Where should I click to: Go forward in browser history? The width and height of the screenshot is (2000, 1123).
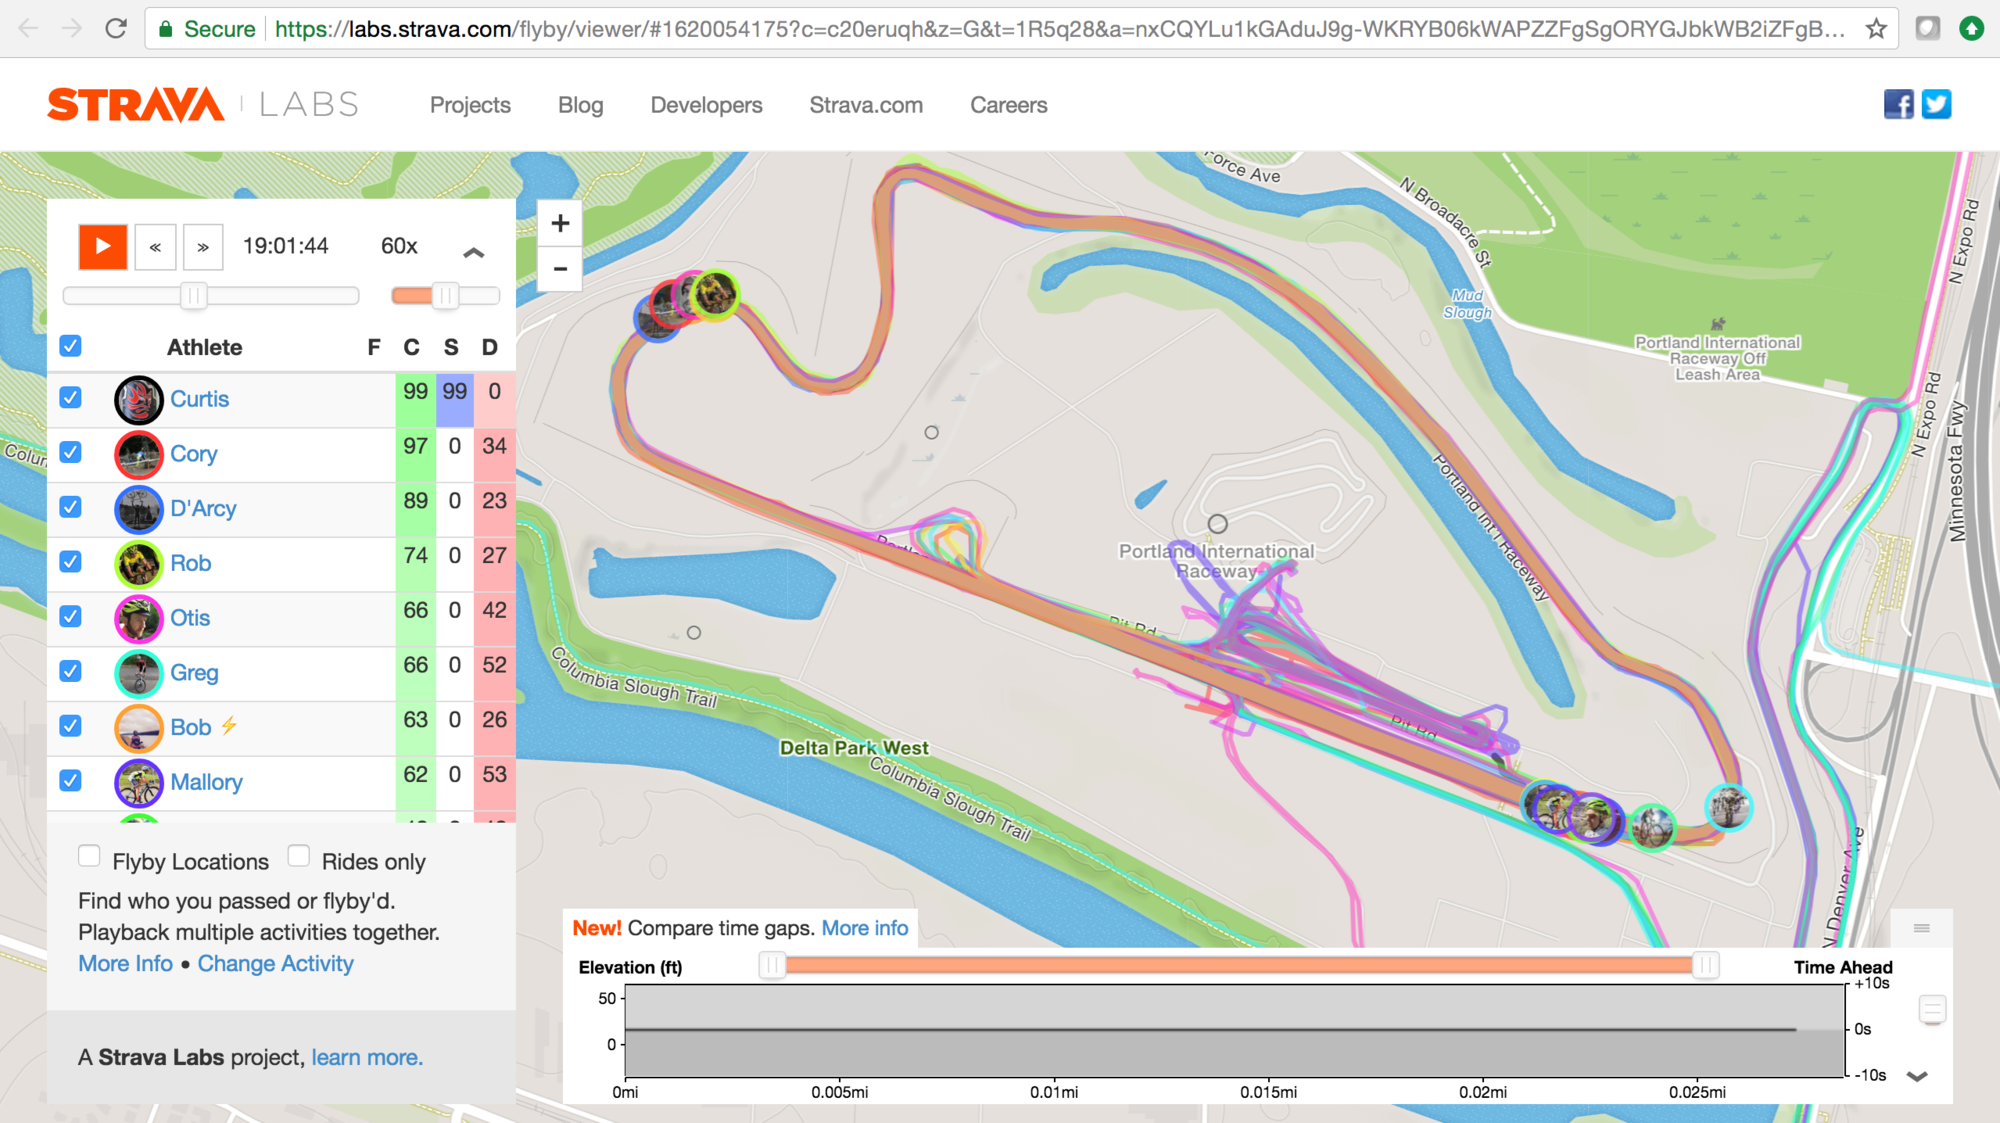(72, 28)
